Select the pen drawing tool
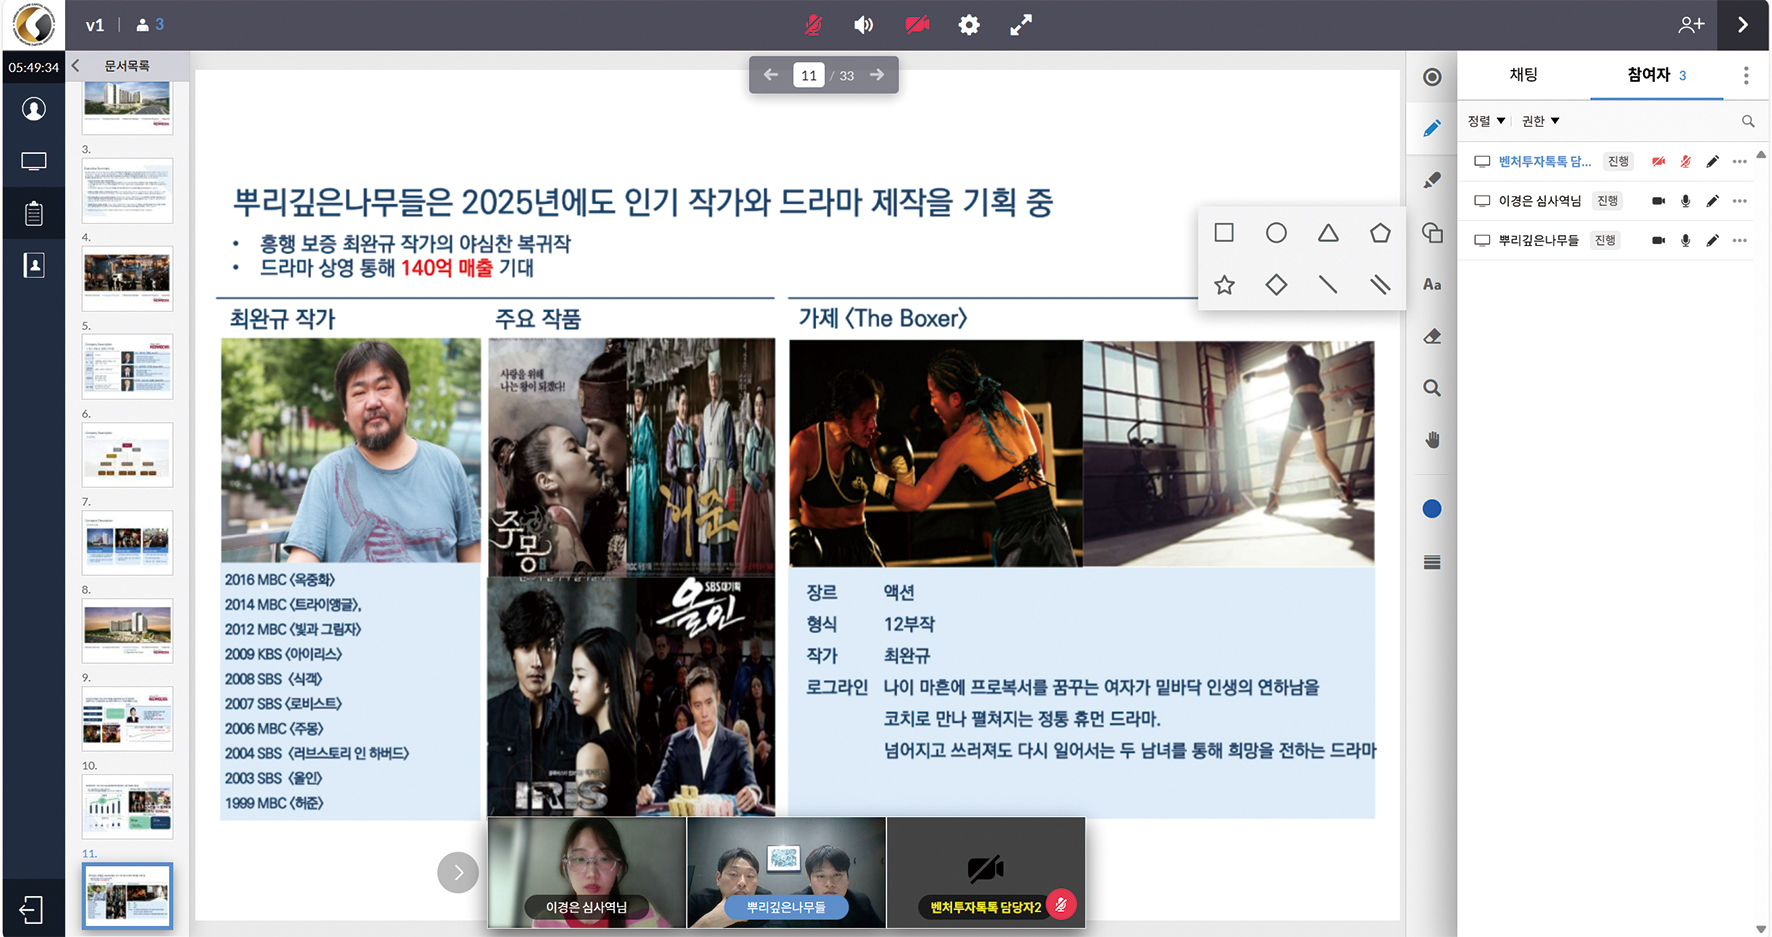The height and width of the screenshot is (937, 1772). click(x=1432, y=129)
